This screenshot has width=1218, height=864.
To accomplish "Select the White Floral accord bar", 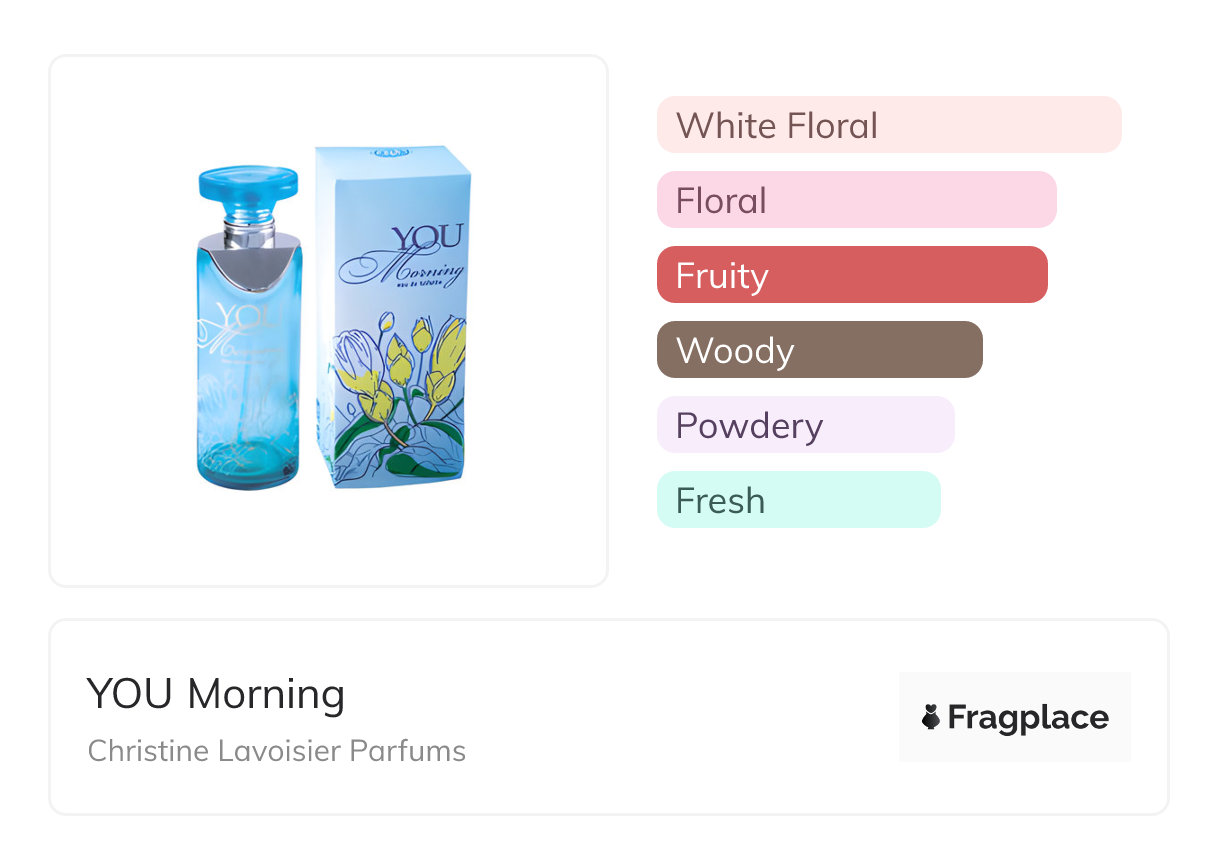I will 888,125.
